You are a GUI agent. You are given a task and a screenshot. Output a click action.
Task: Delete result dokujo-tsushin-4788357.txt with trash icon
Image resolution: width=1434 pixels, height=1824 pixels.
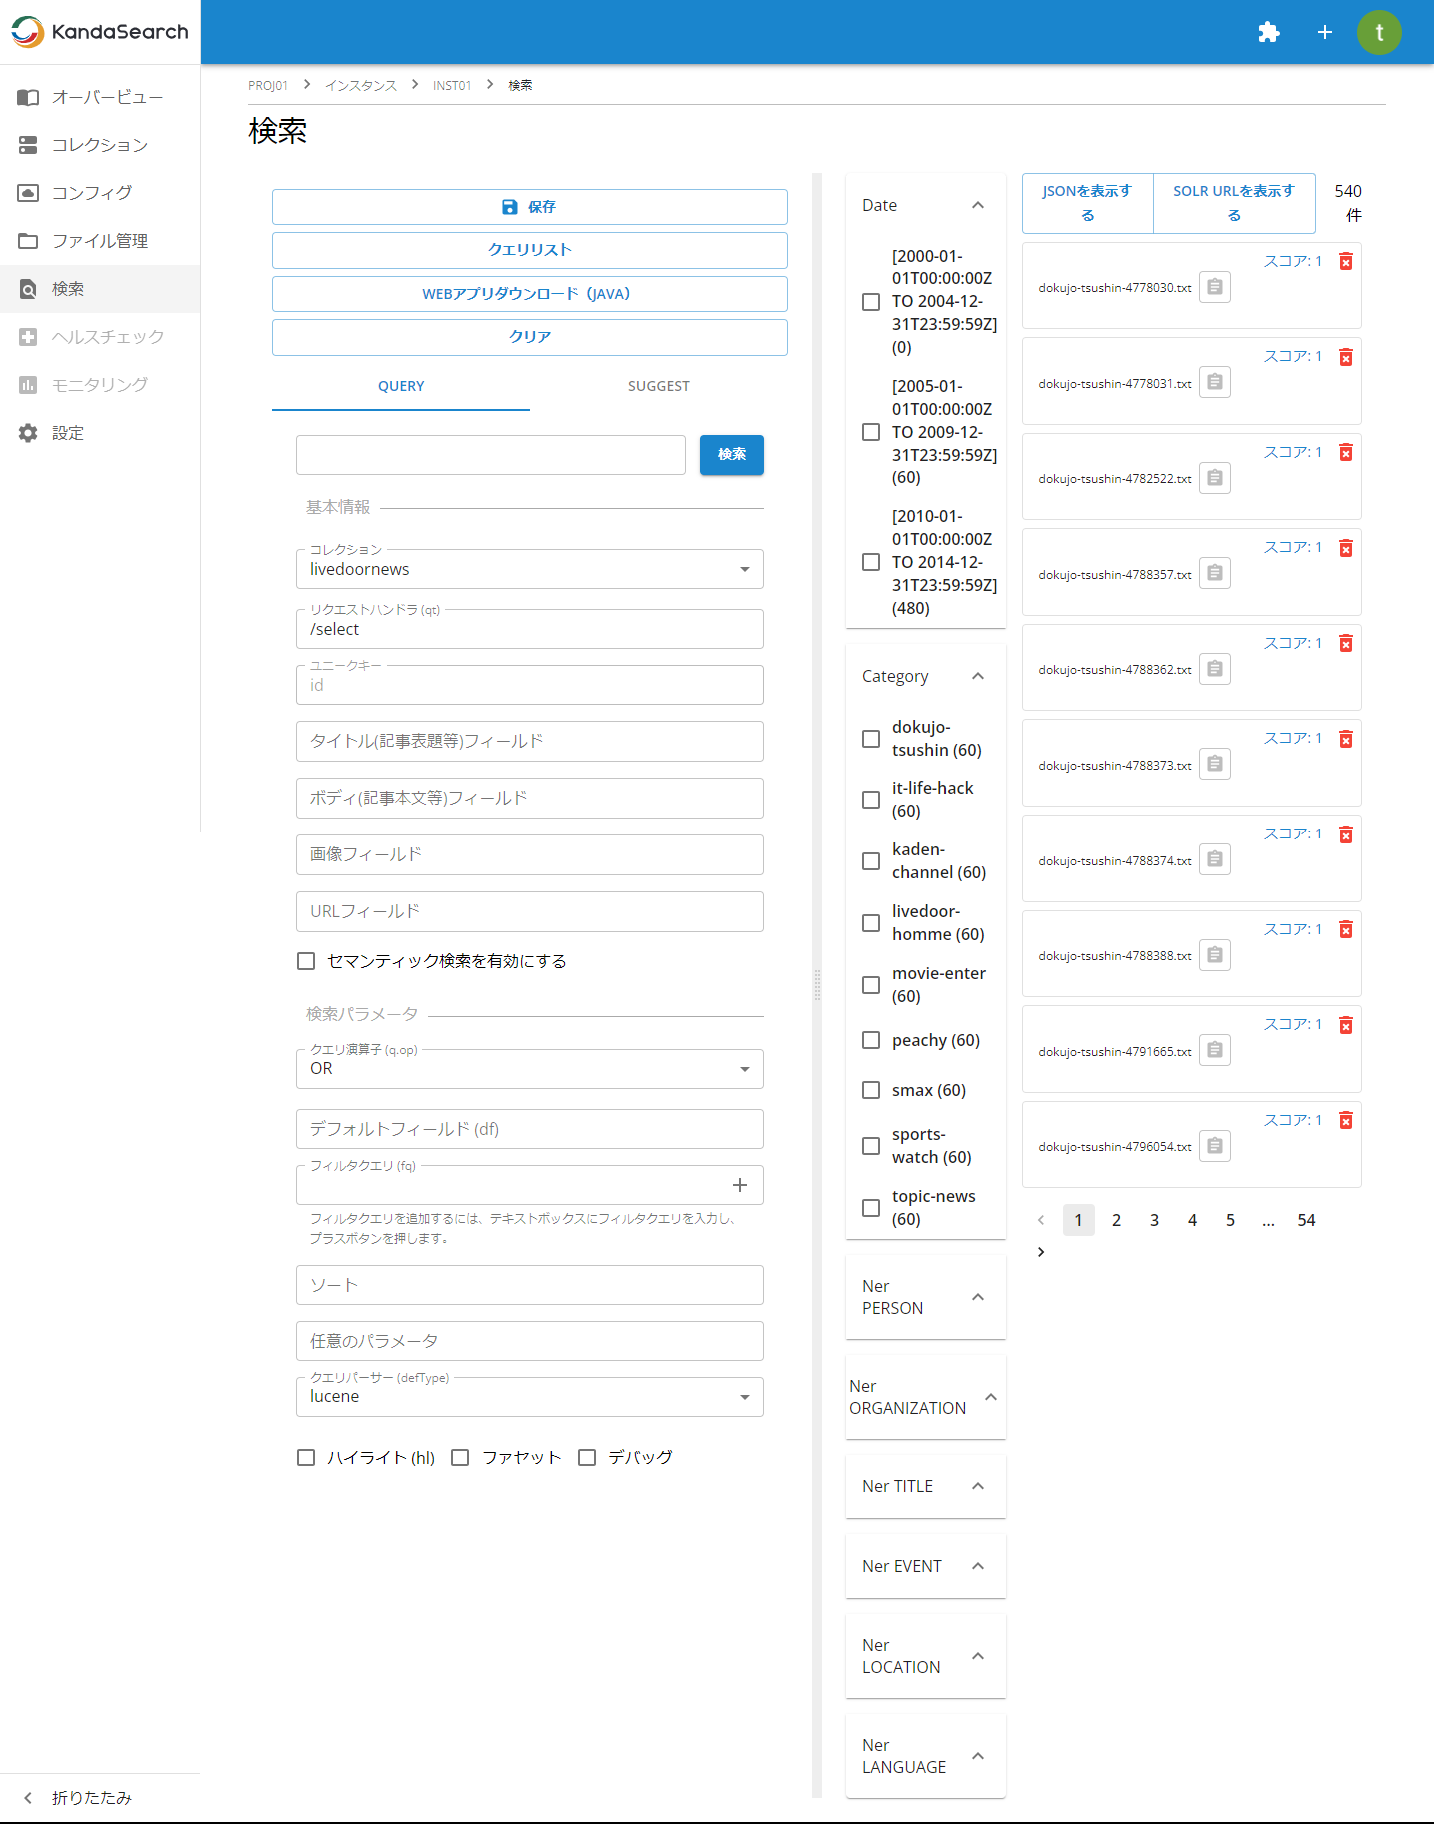[1346, 548]
